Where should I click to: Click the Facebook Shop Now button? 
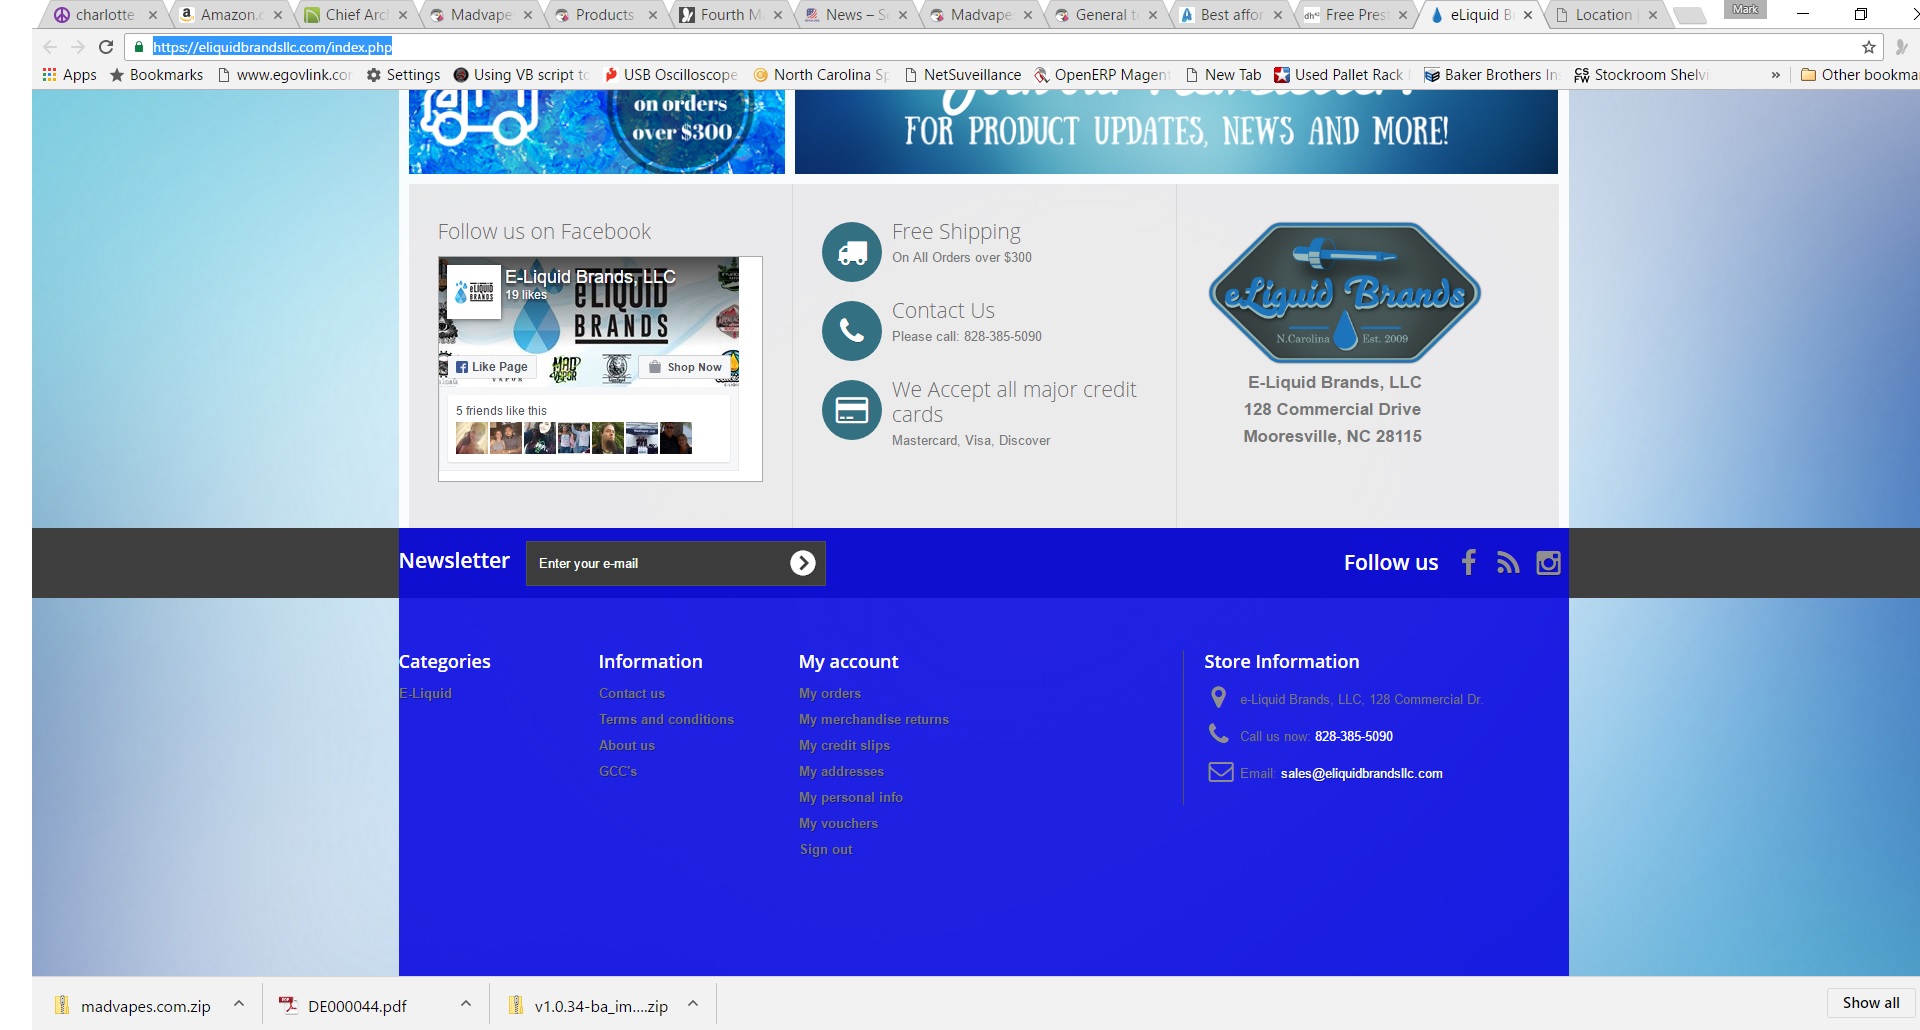(685, 367)
